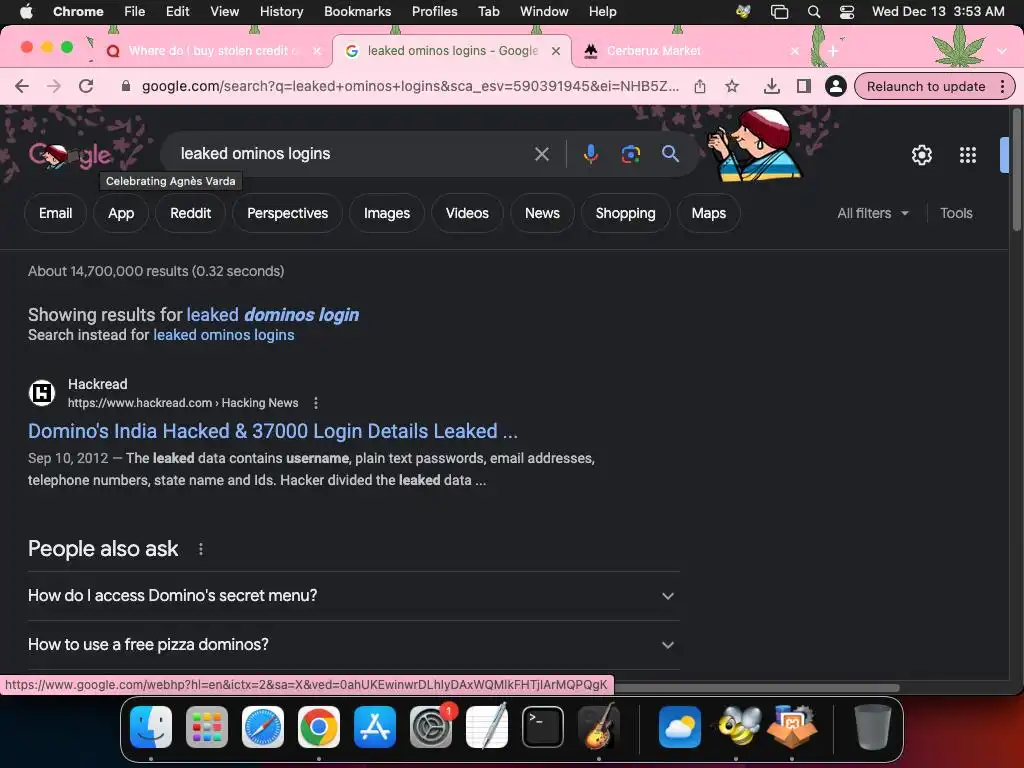Filter results by Email
The image size is (1024, 768).
click(56, 214)
